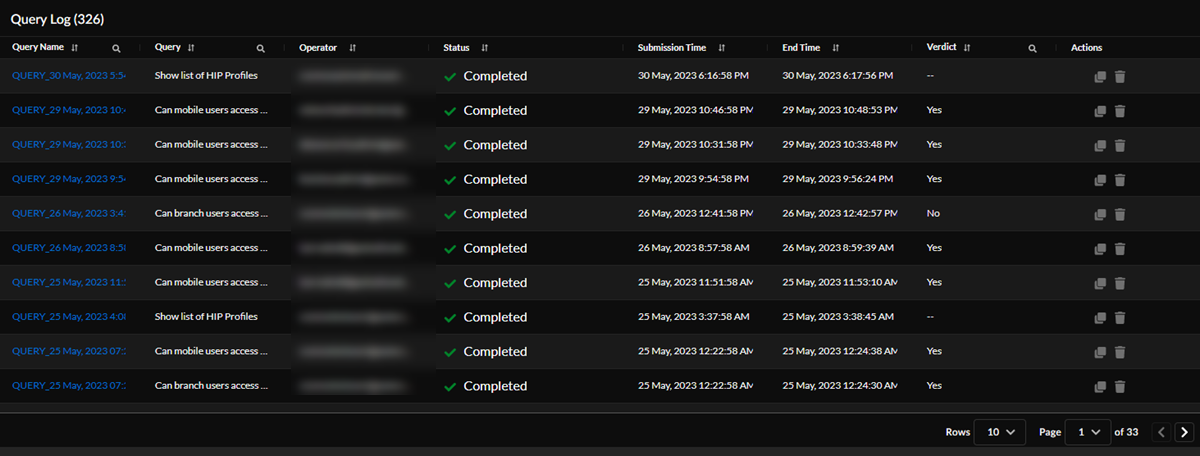
Task: Delete the query with the No verdict
Action: pyautogui.click(x=1120, y=214)
